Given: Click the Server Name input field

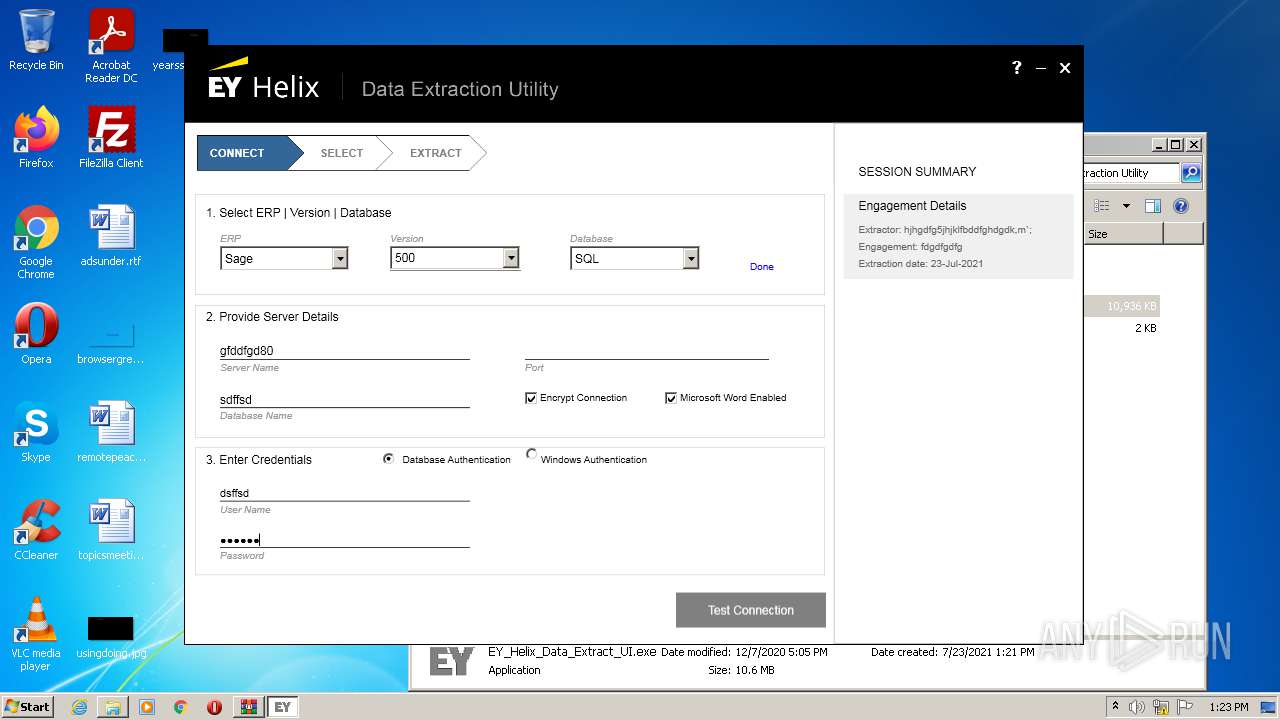Looking at the screenshot, I should [345, 351].
